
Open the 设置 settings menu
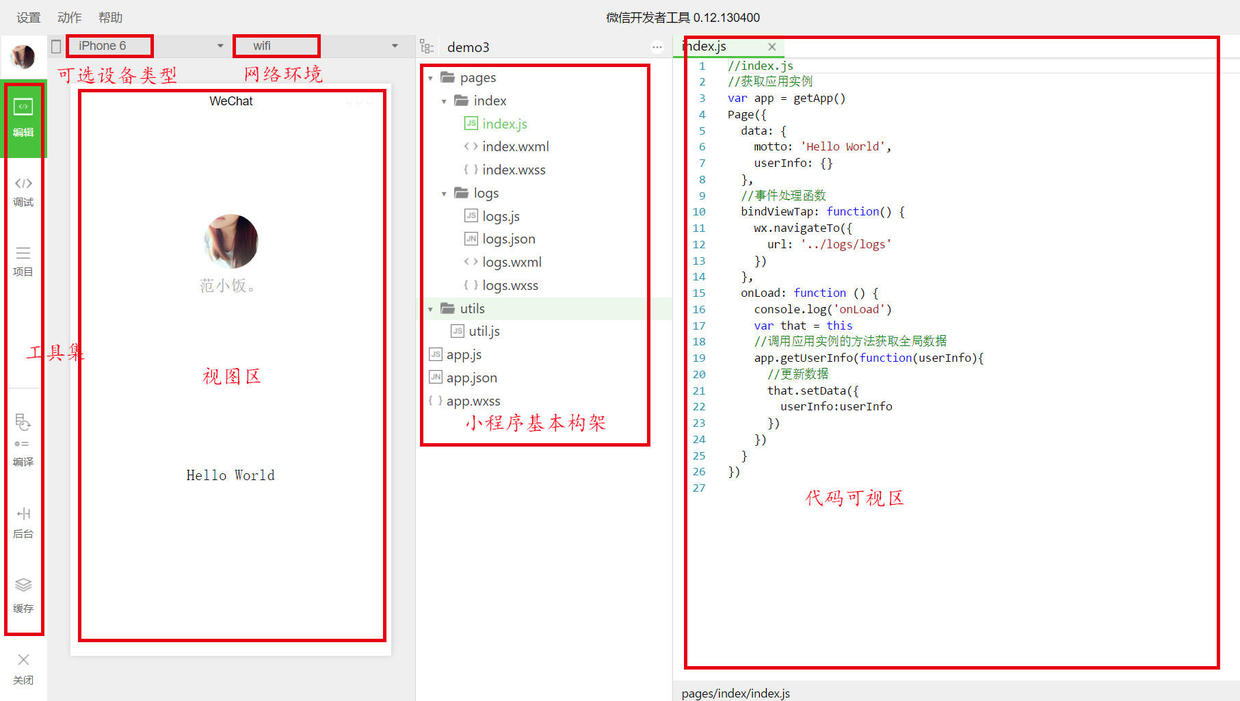(x=29, y=18)
